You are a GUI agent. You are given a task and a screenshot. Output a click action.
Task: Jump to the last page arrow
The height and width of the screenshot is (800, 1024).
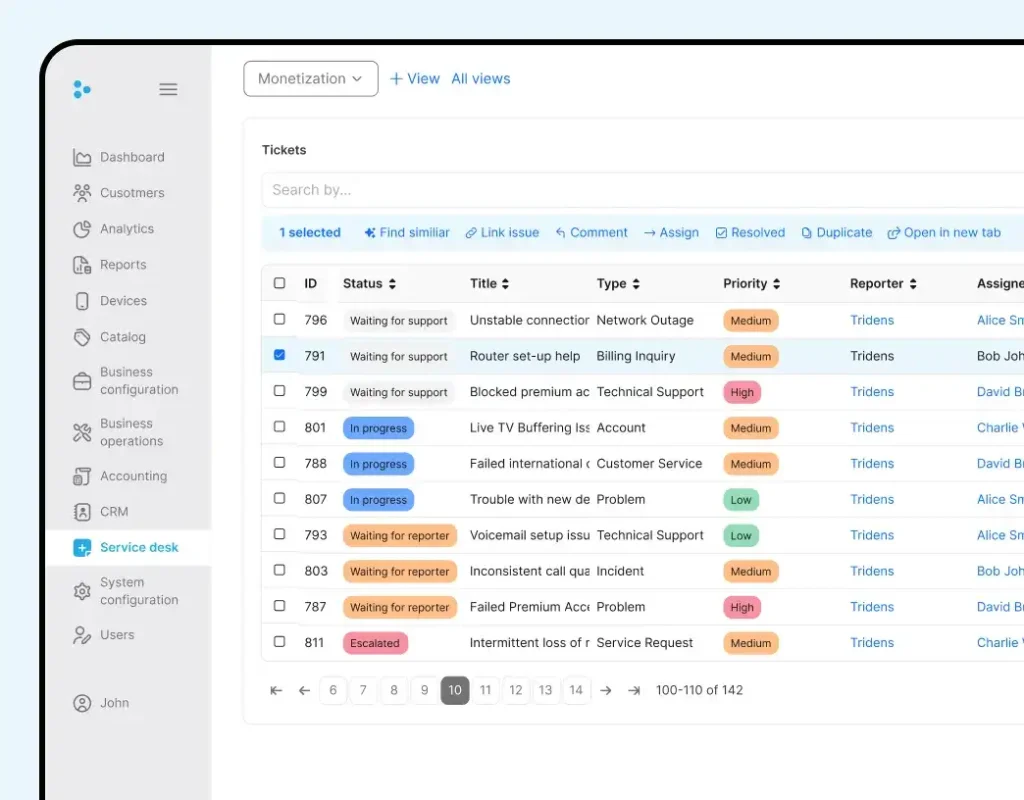tap(634, 690)
